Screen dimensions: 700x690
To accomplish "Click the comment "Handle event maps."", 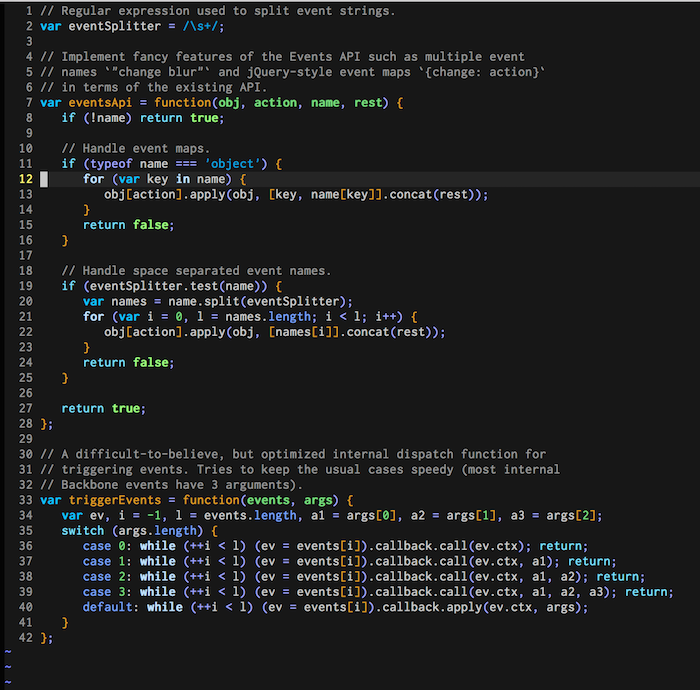I will 146,148.
